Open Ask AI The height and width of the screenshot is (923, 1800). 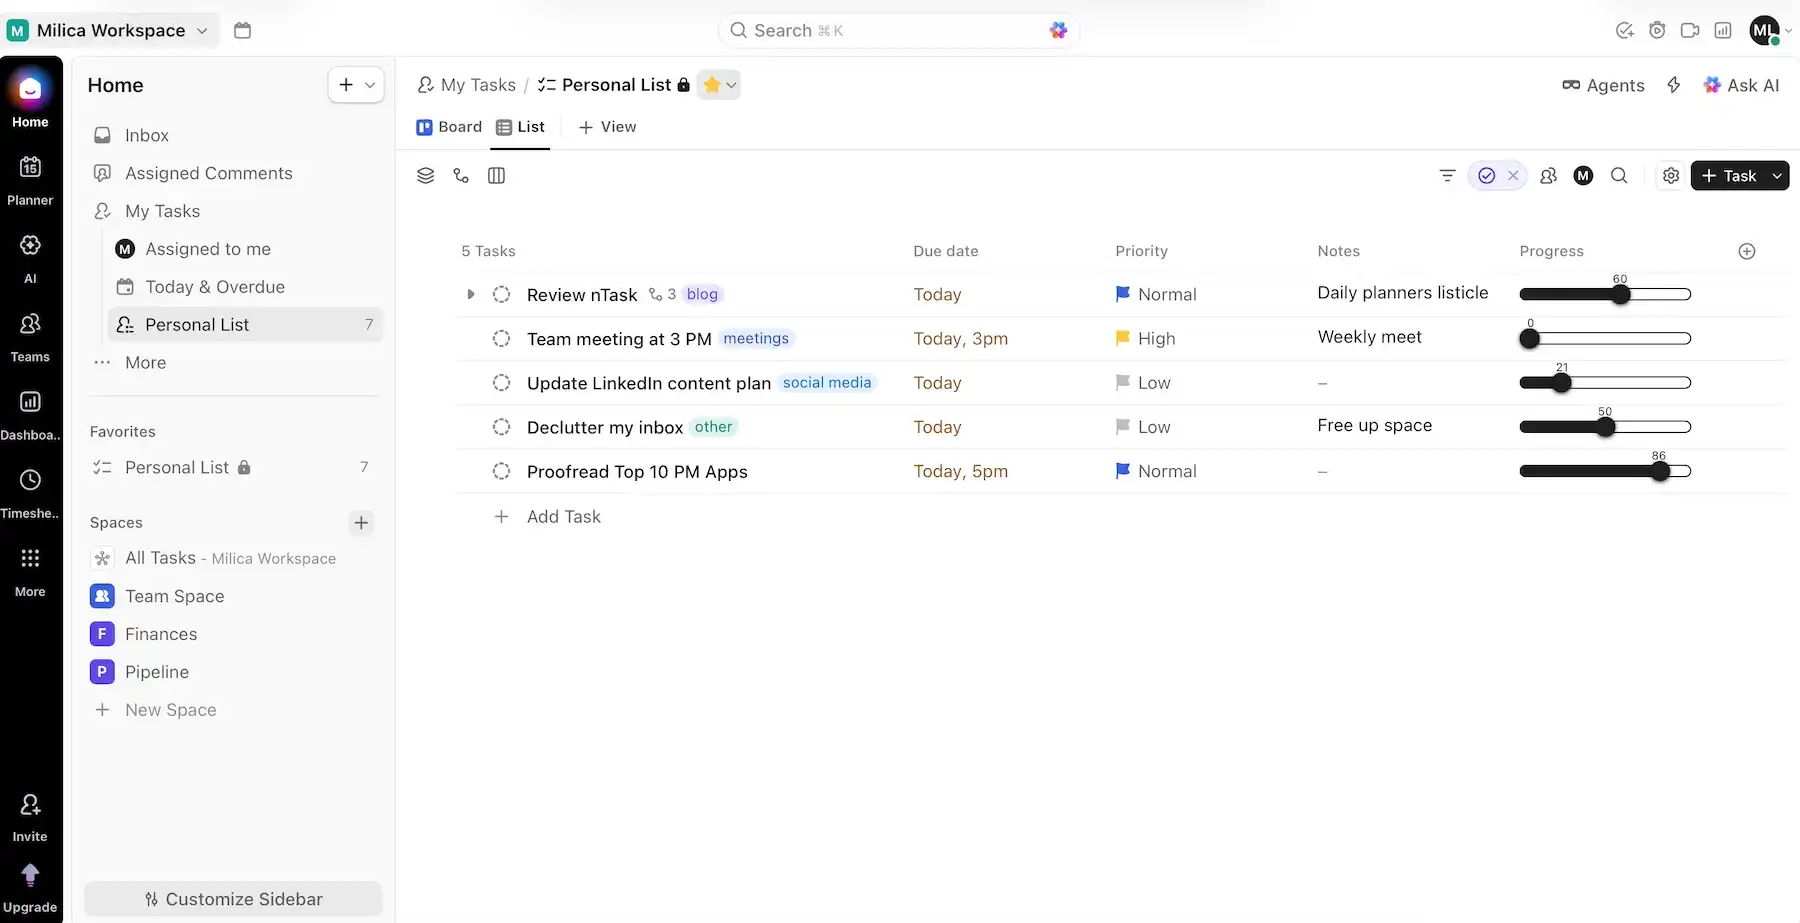[x=1741, y=85]
